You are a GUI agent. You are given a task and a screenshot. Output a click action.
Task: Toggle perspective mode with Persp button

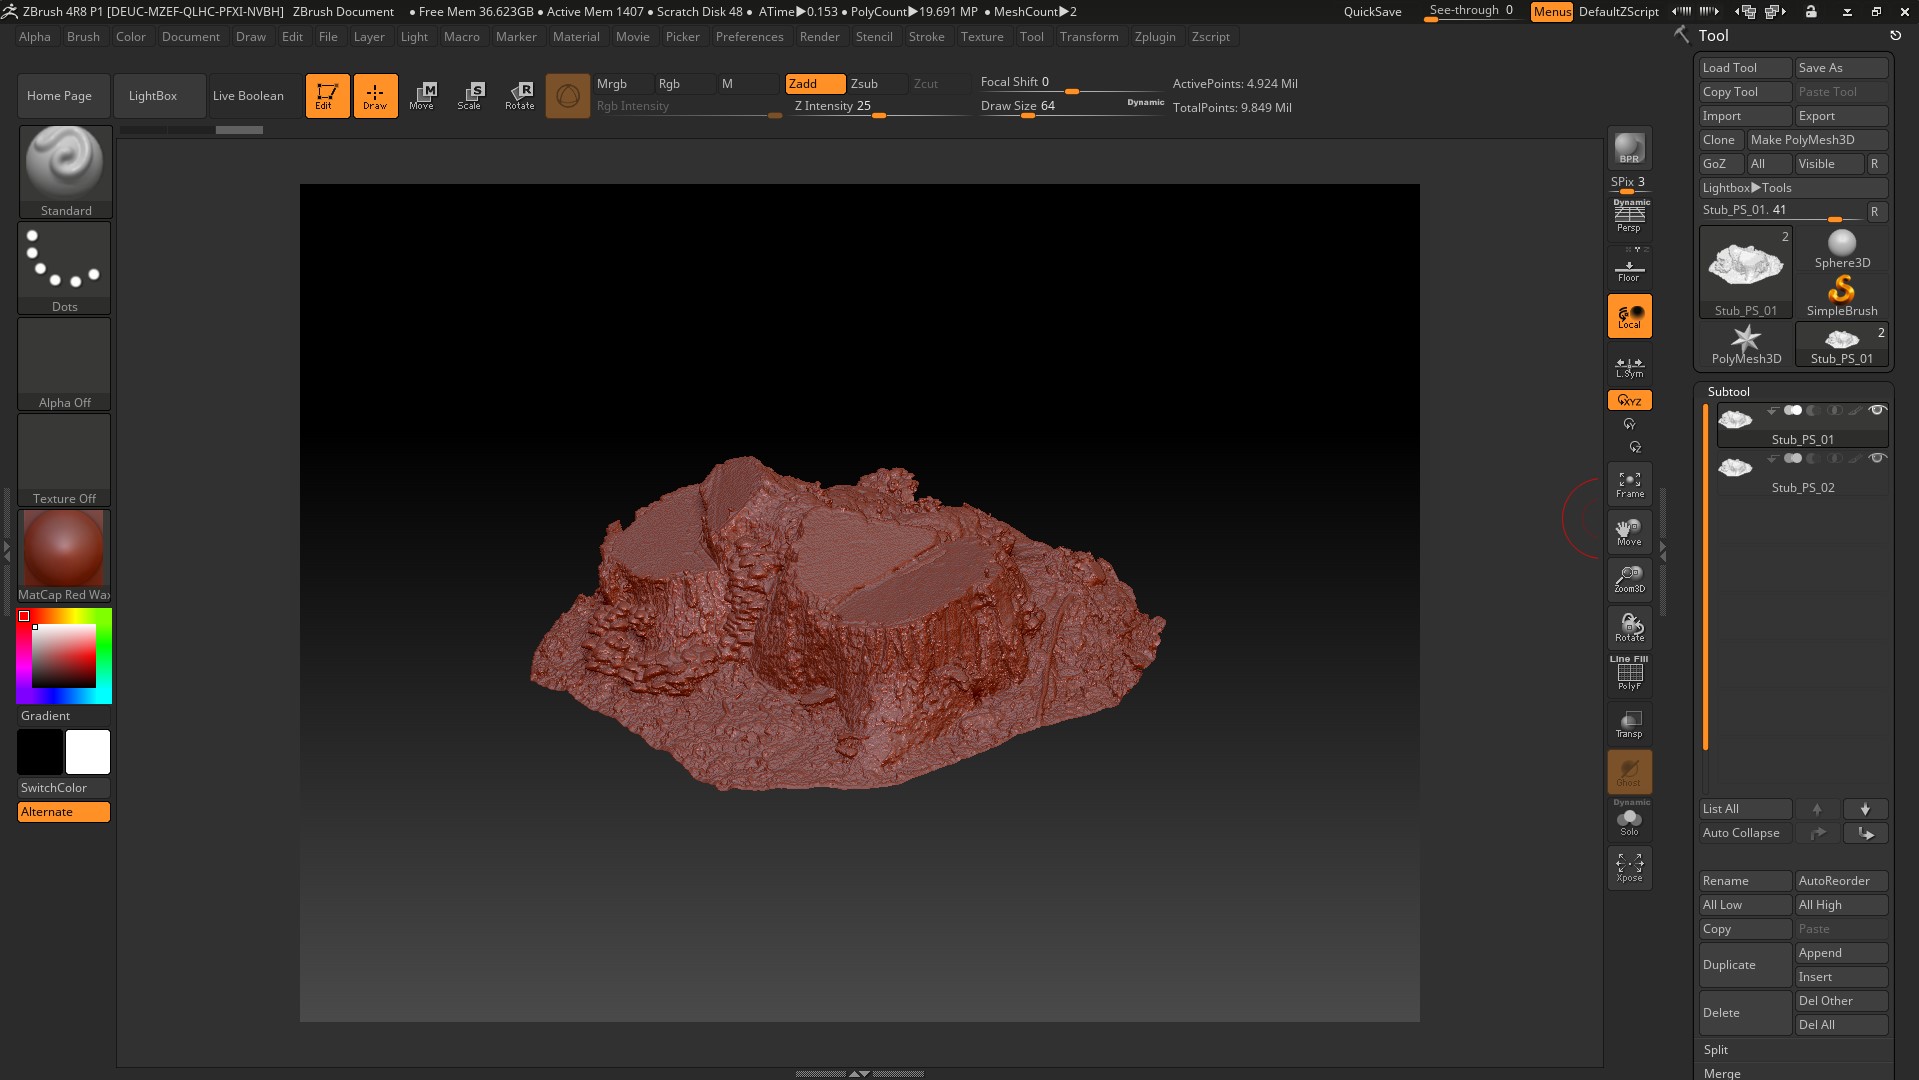tap(1629, 217)
